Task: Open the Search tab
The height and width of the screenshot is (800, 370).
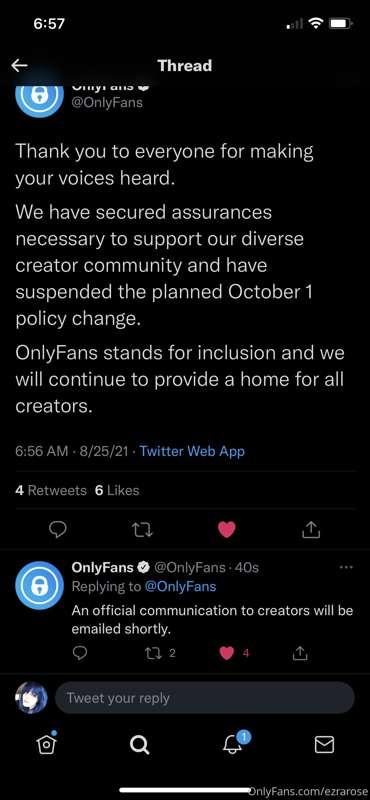Action: pyautogui.click(x=139, y=745)
